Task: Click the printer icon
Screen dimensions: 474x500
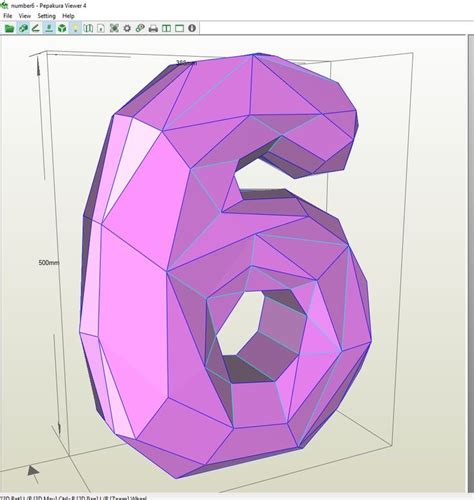Action: pos(153,28)
